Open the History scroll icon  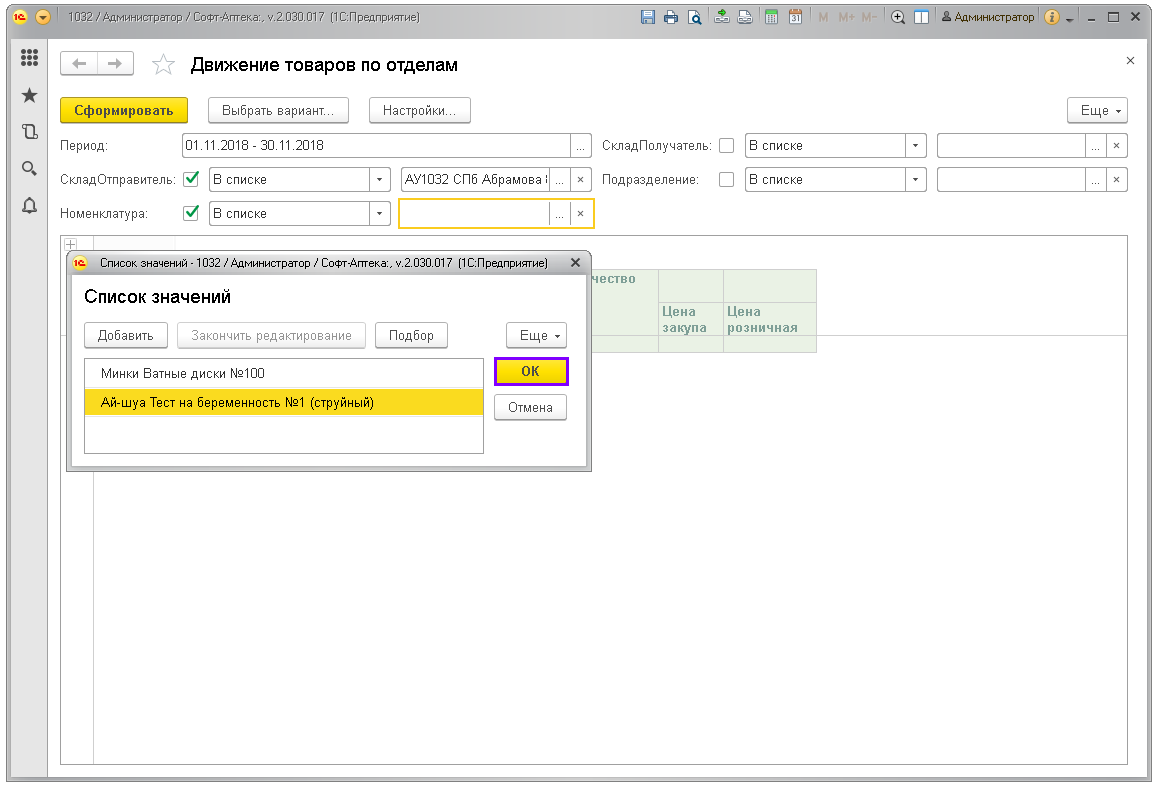point(29,132)
